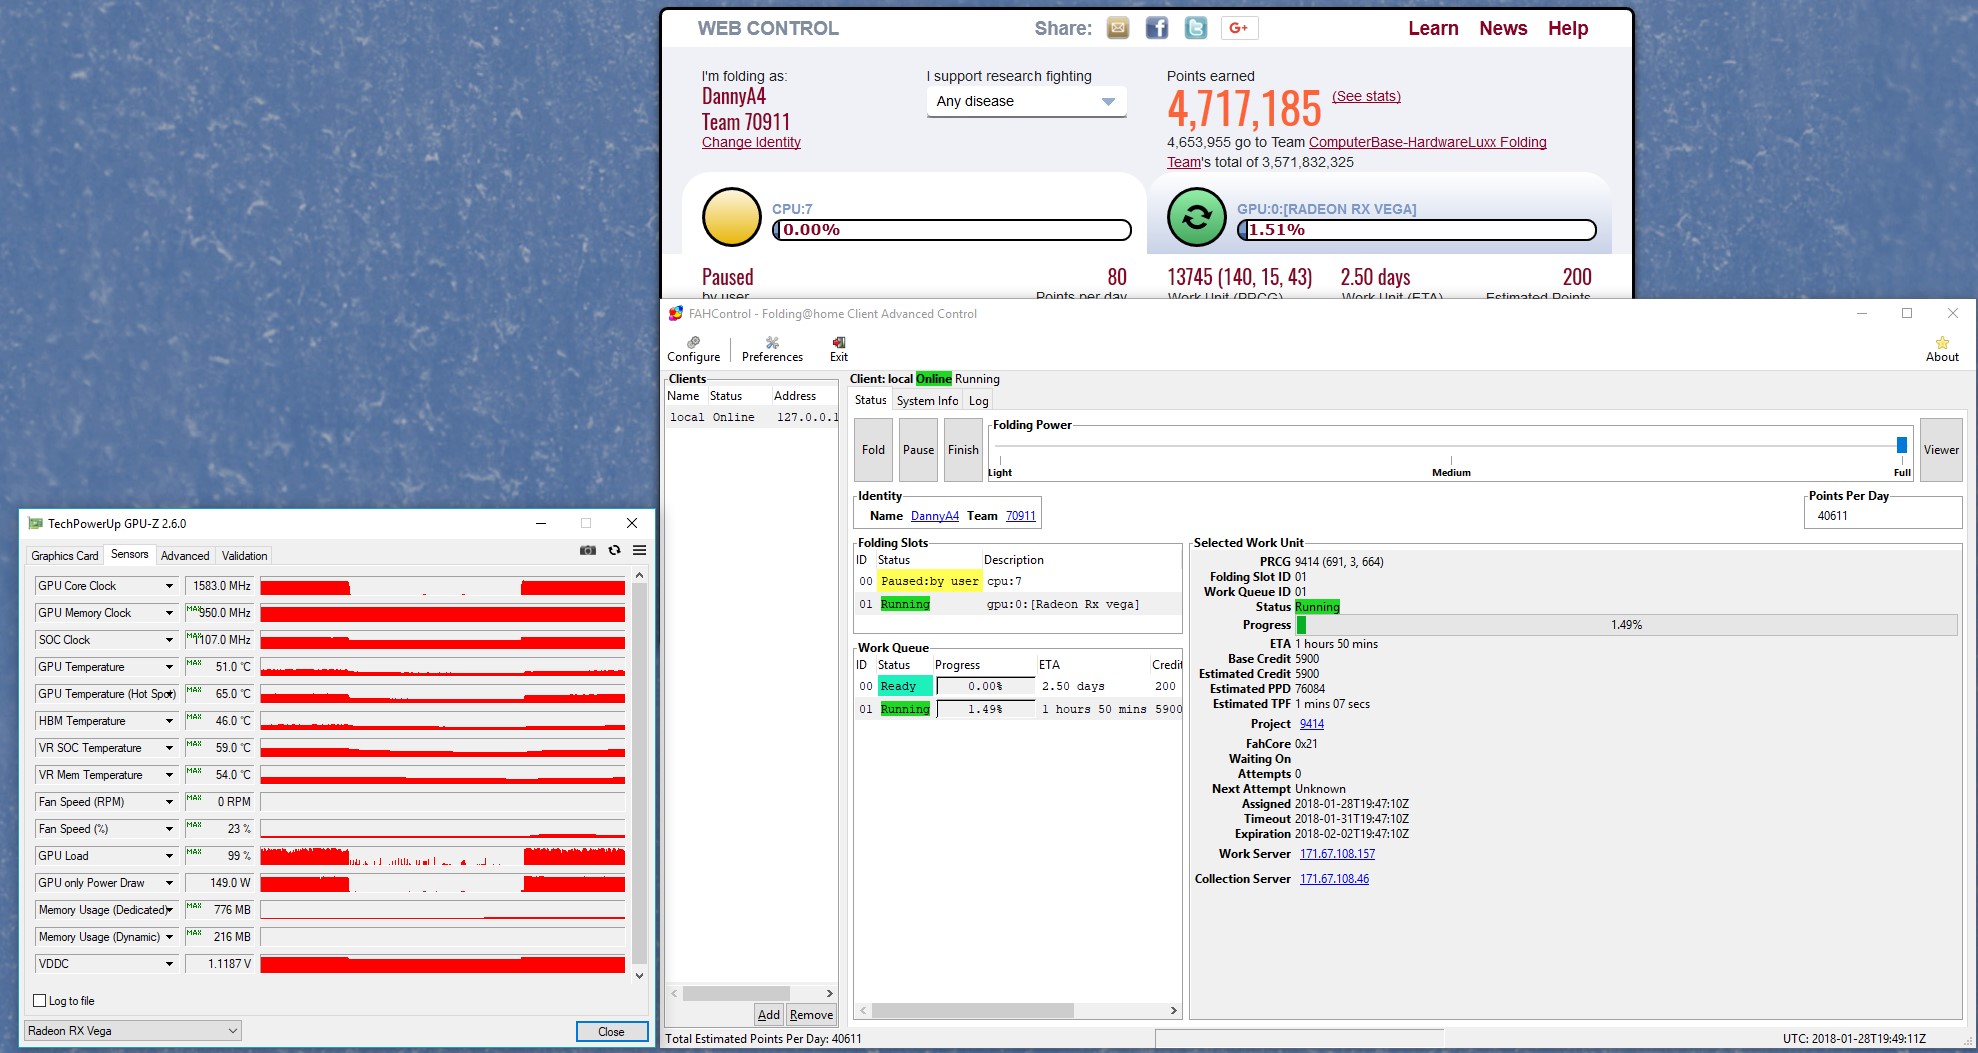This screenshot has height=1053, width=1978.
Task: Open the ComputerBase-HardwareLuxx Folding Team link
Action: (x=1428, y=142)
